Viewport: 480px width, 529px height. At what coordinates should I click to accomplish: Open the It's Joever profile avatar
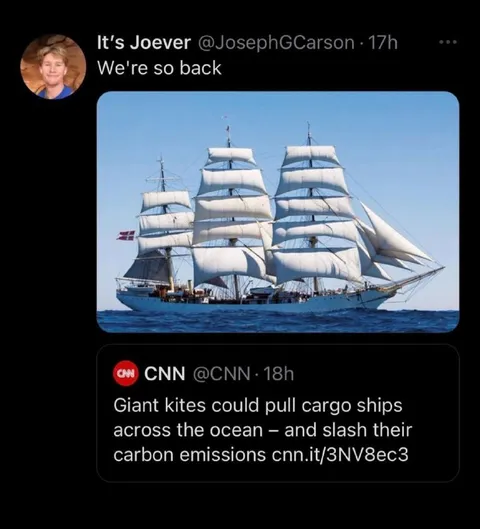point(53,67)
